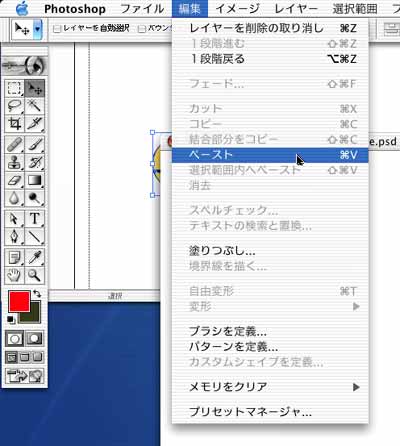Select the Dodge tool
The image size is (400, 446).
point(34,198)
